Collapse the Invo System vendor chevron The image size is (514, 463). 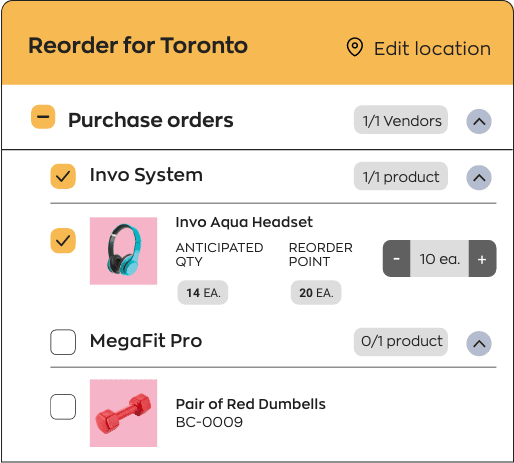tap(479, 178)
